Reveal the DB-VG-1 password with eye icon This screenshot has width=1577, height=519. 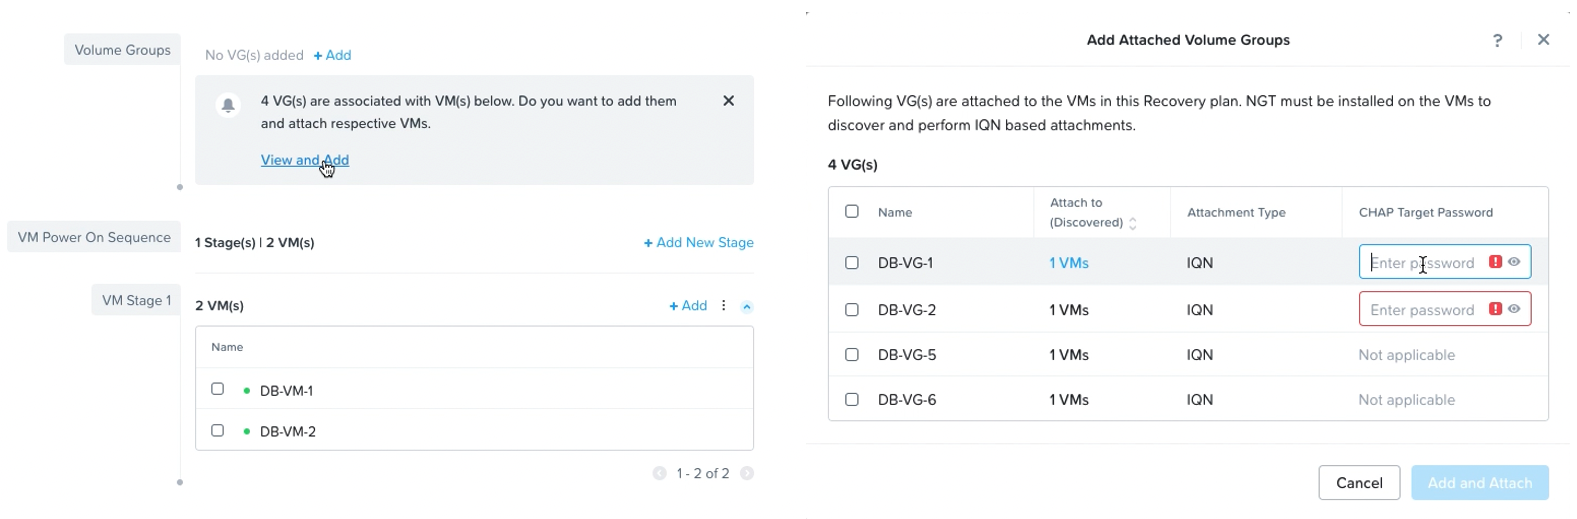click(1514, 262)
